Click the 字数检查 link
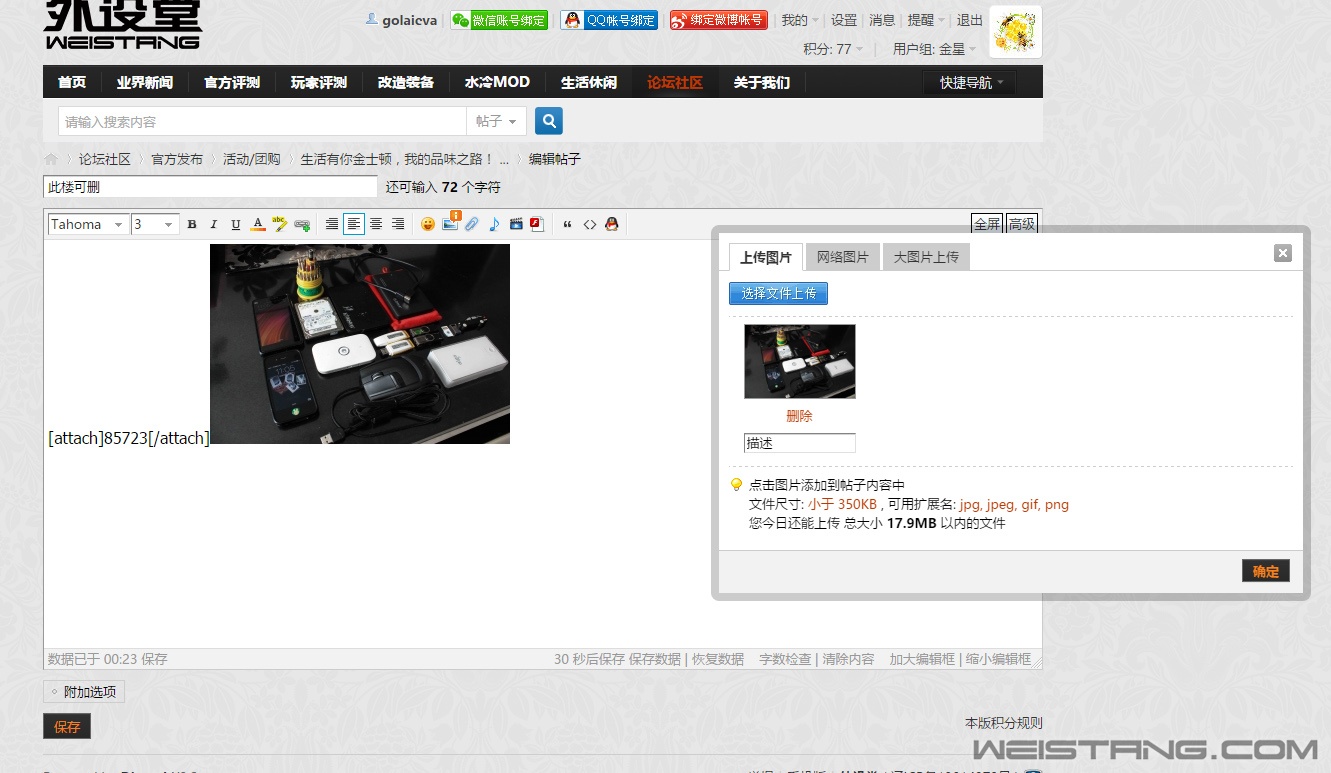The height and width of the screenshot is (773, 1331). [785, 659]
